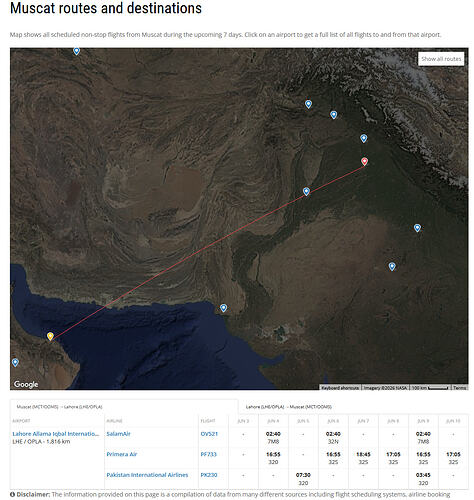Select the blue Karachi coast airport marker
Image resolution: width=474 pixels, height=500 pixels.
click(224, 308)
